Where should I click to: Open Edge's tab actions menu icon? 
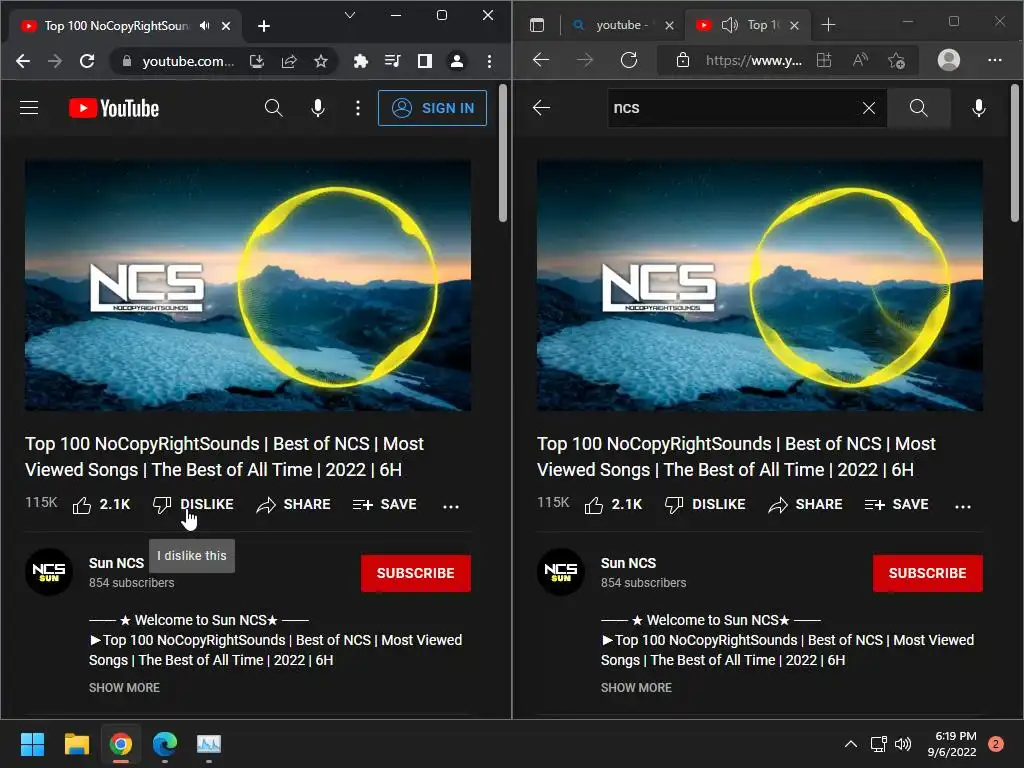pyautogui.click(x=537, y=25)
